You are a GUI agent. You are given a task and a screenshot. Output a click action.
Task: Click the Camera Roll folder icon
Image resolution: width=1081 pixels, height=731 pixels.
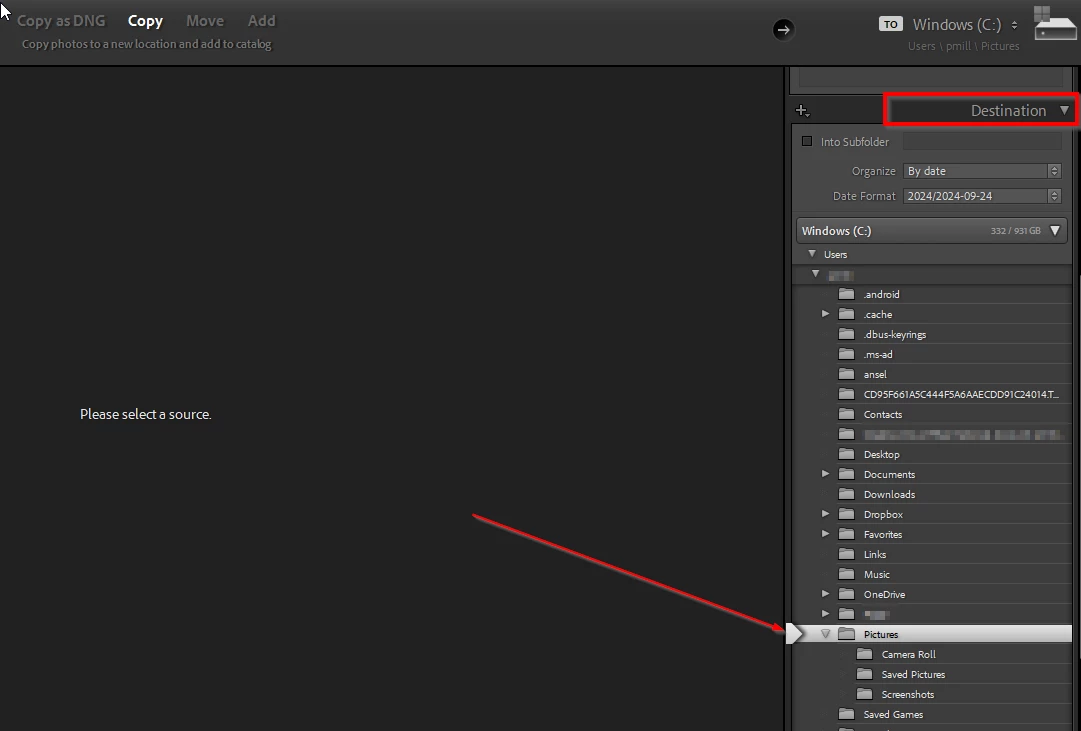(x=865, y=654)
